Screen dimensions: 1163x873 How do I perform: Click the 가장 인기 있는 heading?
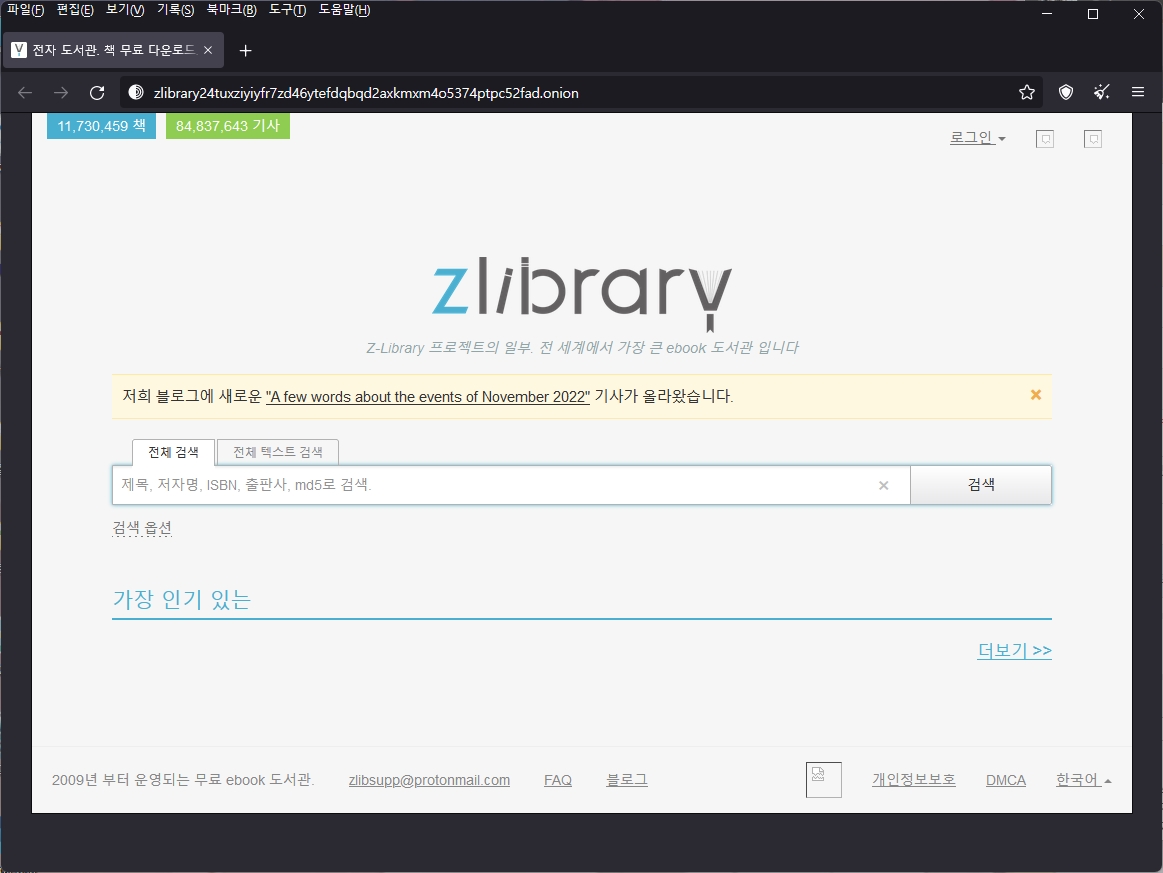182,599
